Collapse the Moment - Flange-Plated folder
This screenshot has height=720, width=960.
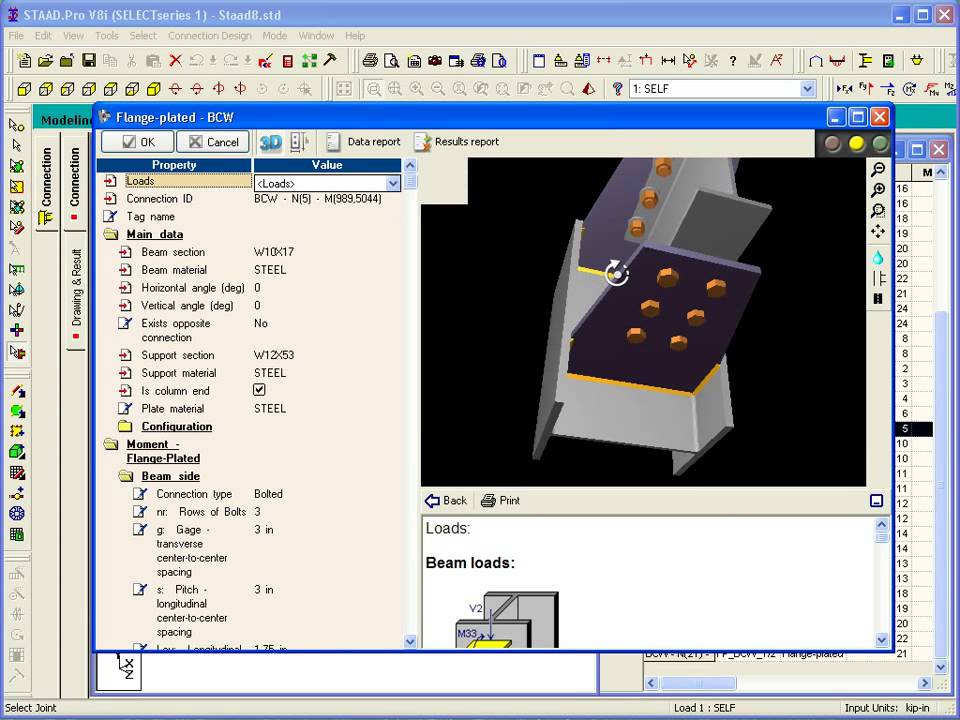pyautogui.click(x=111, y=444)
